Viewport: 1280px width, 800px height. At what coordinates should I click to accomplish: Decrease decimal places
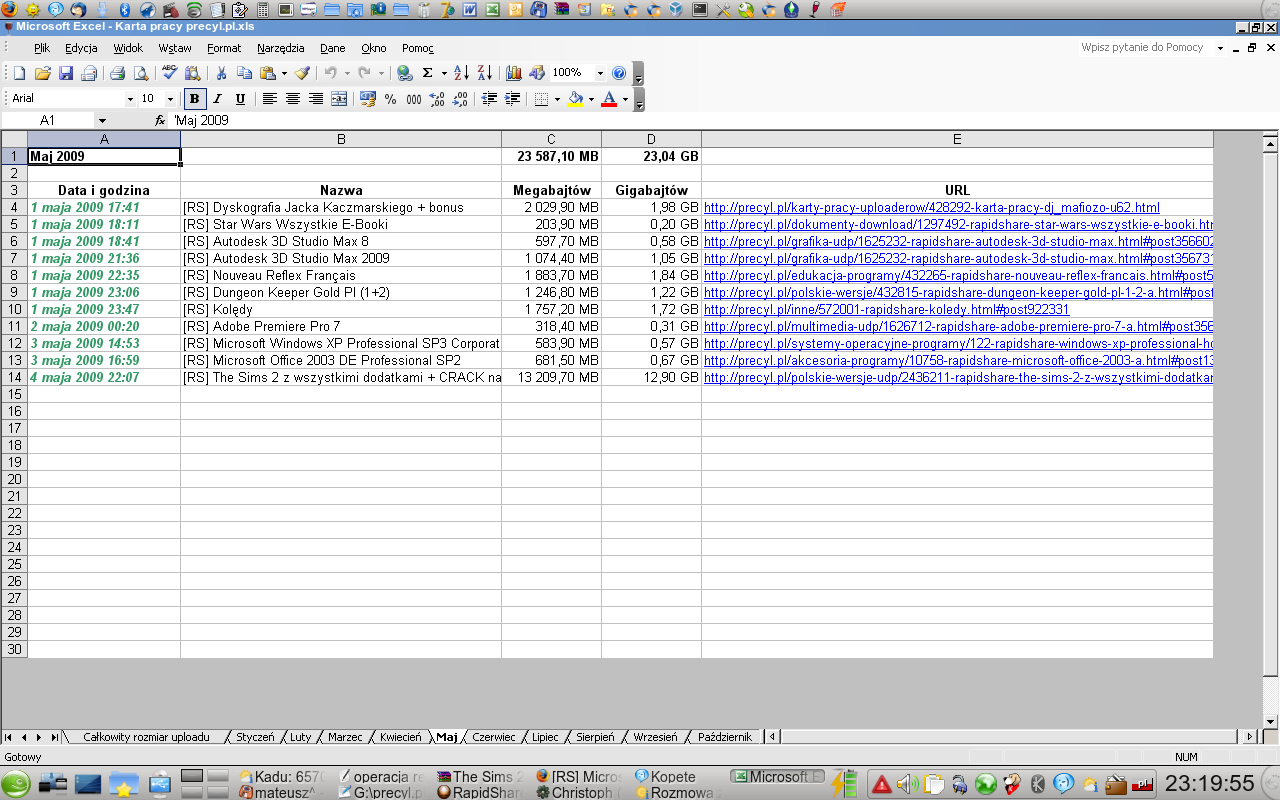tap(460, 99)
